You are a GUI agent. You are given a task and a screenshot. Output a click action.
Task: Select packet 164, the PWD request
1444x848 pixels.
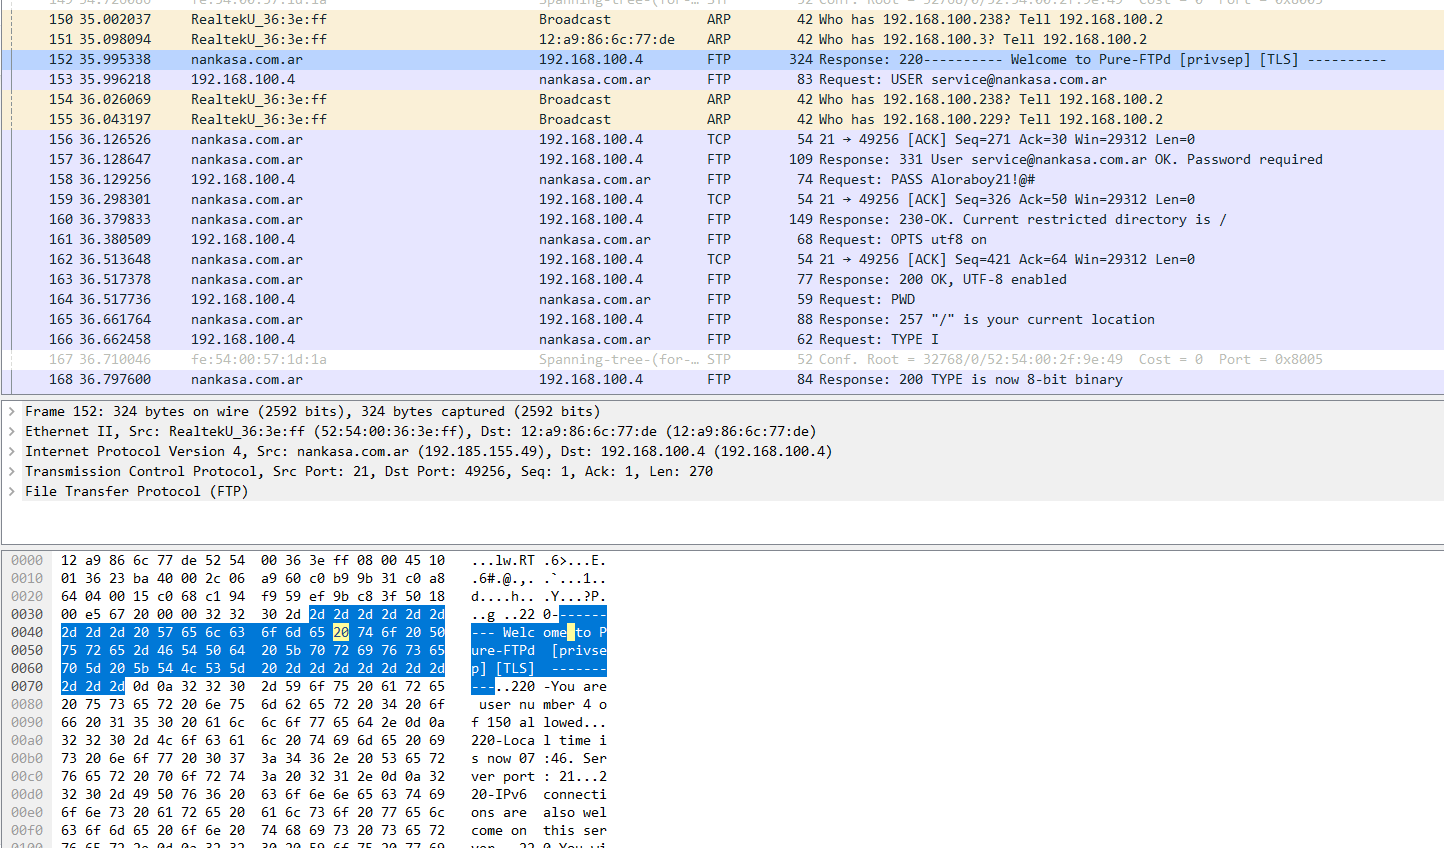click(x=600, y=299)
